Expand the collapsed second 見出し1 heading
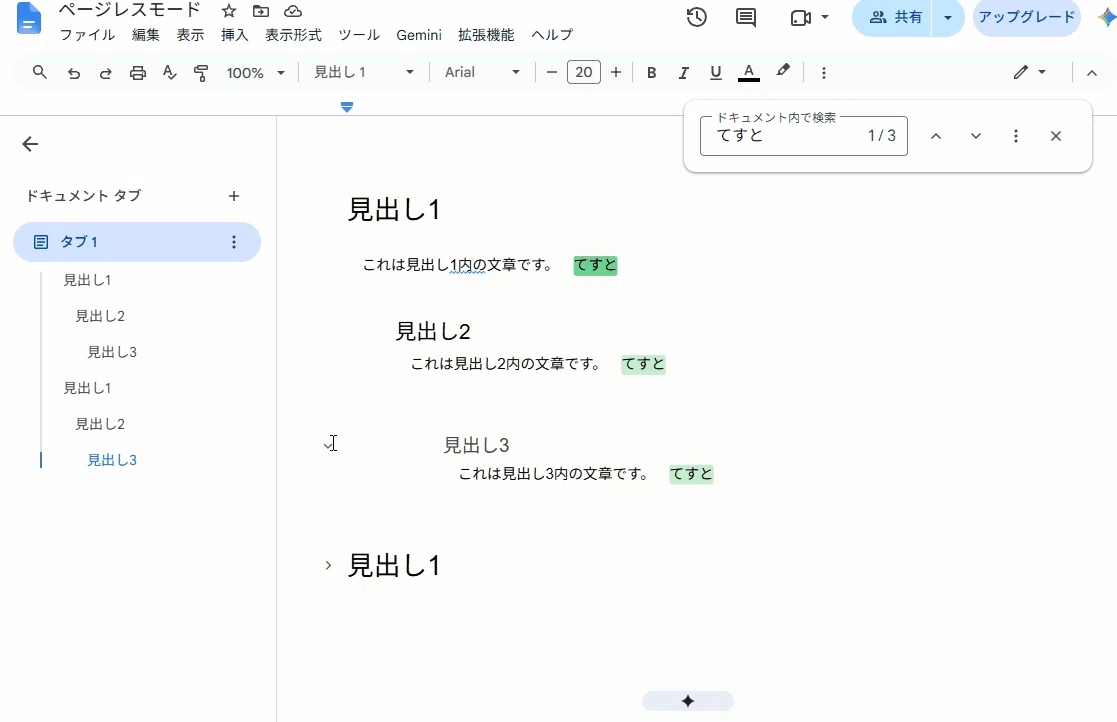The height and width of the screenshot is (722, 1117). [328, 565]
